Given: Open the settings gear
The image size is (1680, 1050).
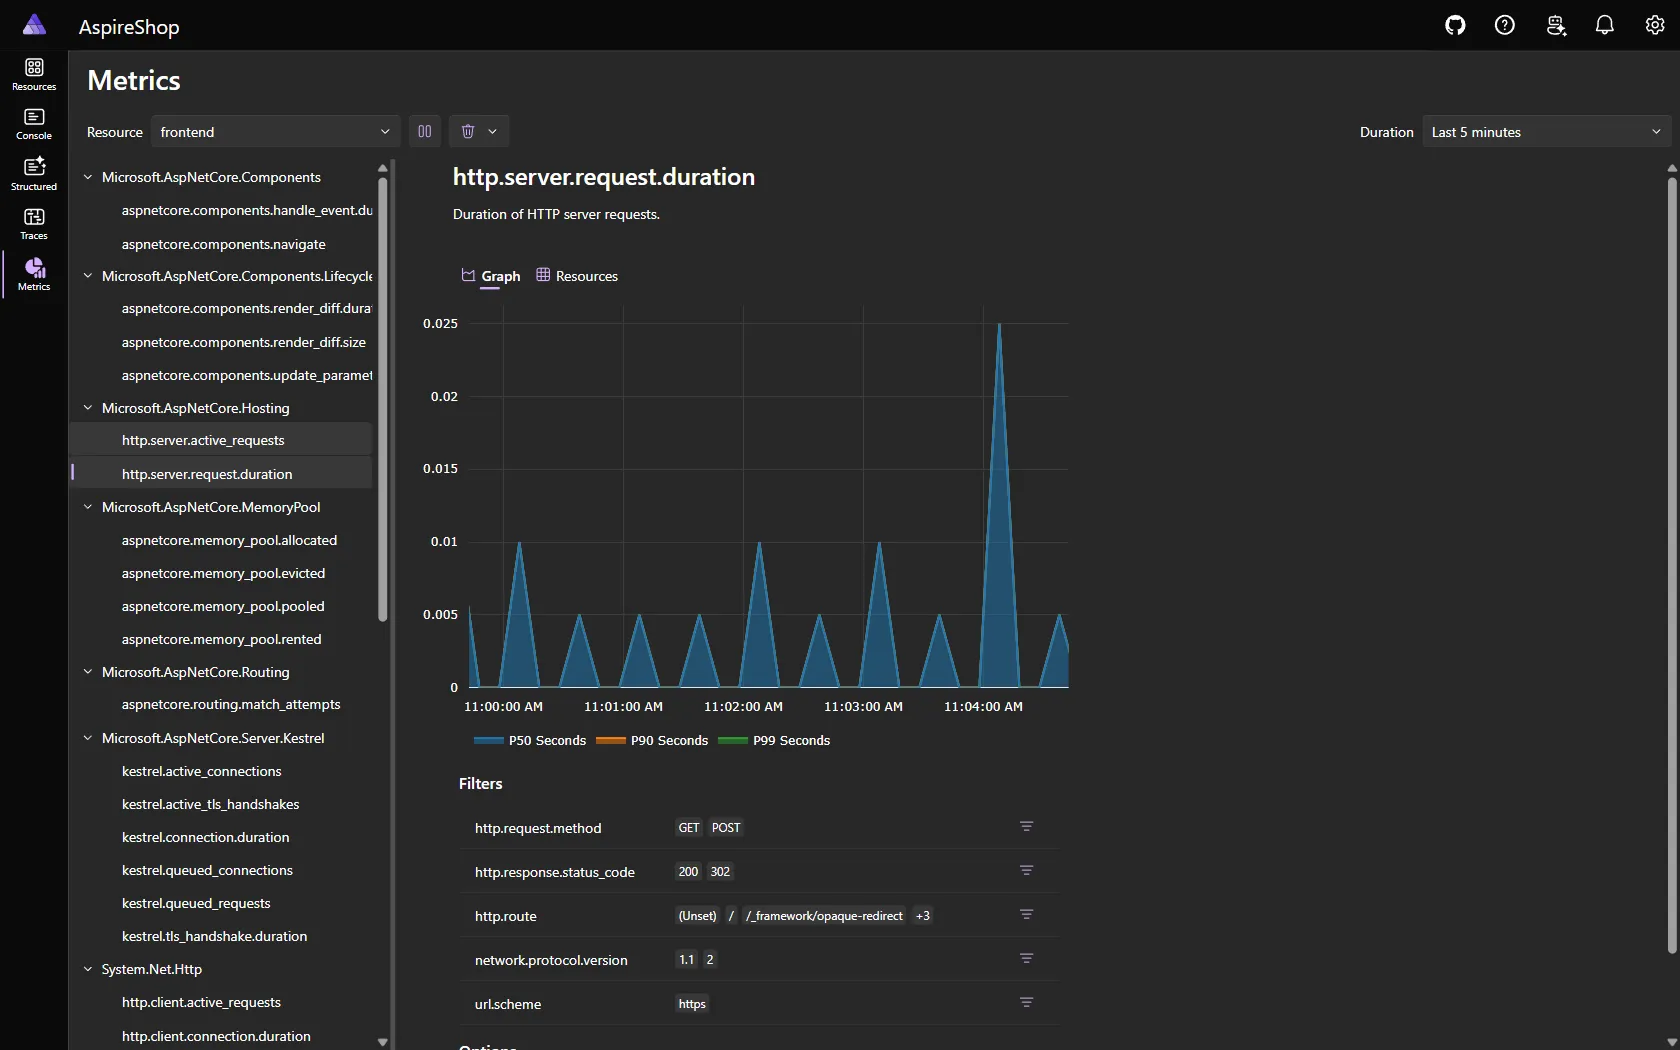Looking at the screenshot, I should (x=1655, y=25).
